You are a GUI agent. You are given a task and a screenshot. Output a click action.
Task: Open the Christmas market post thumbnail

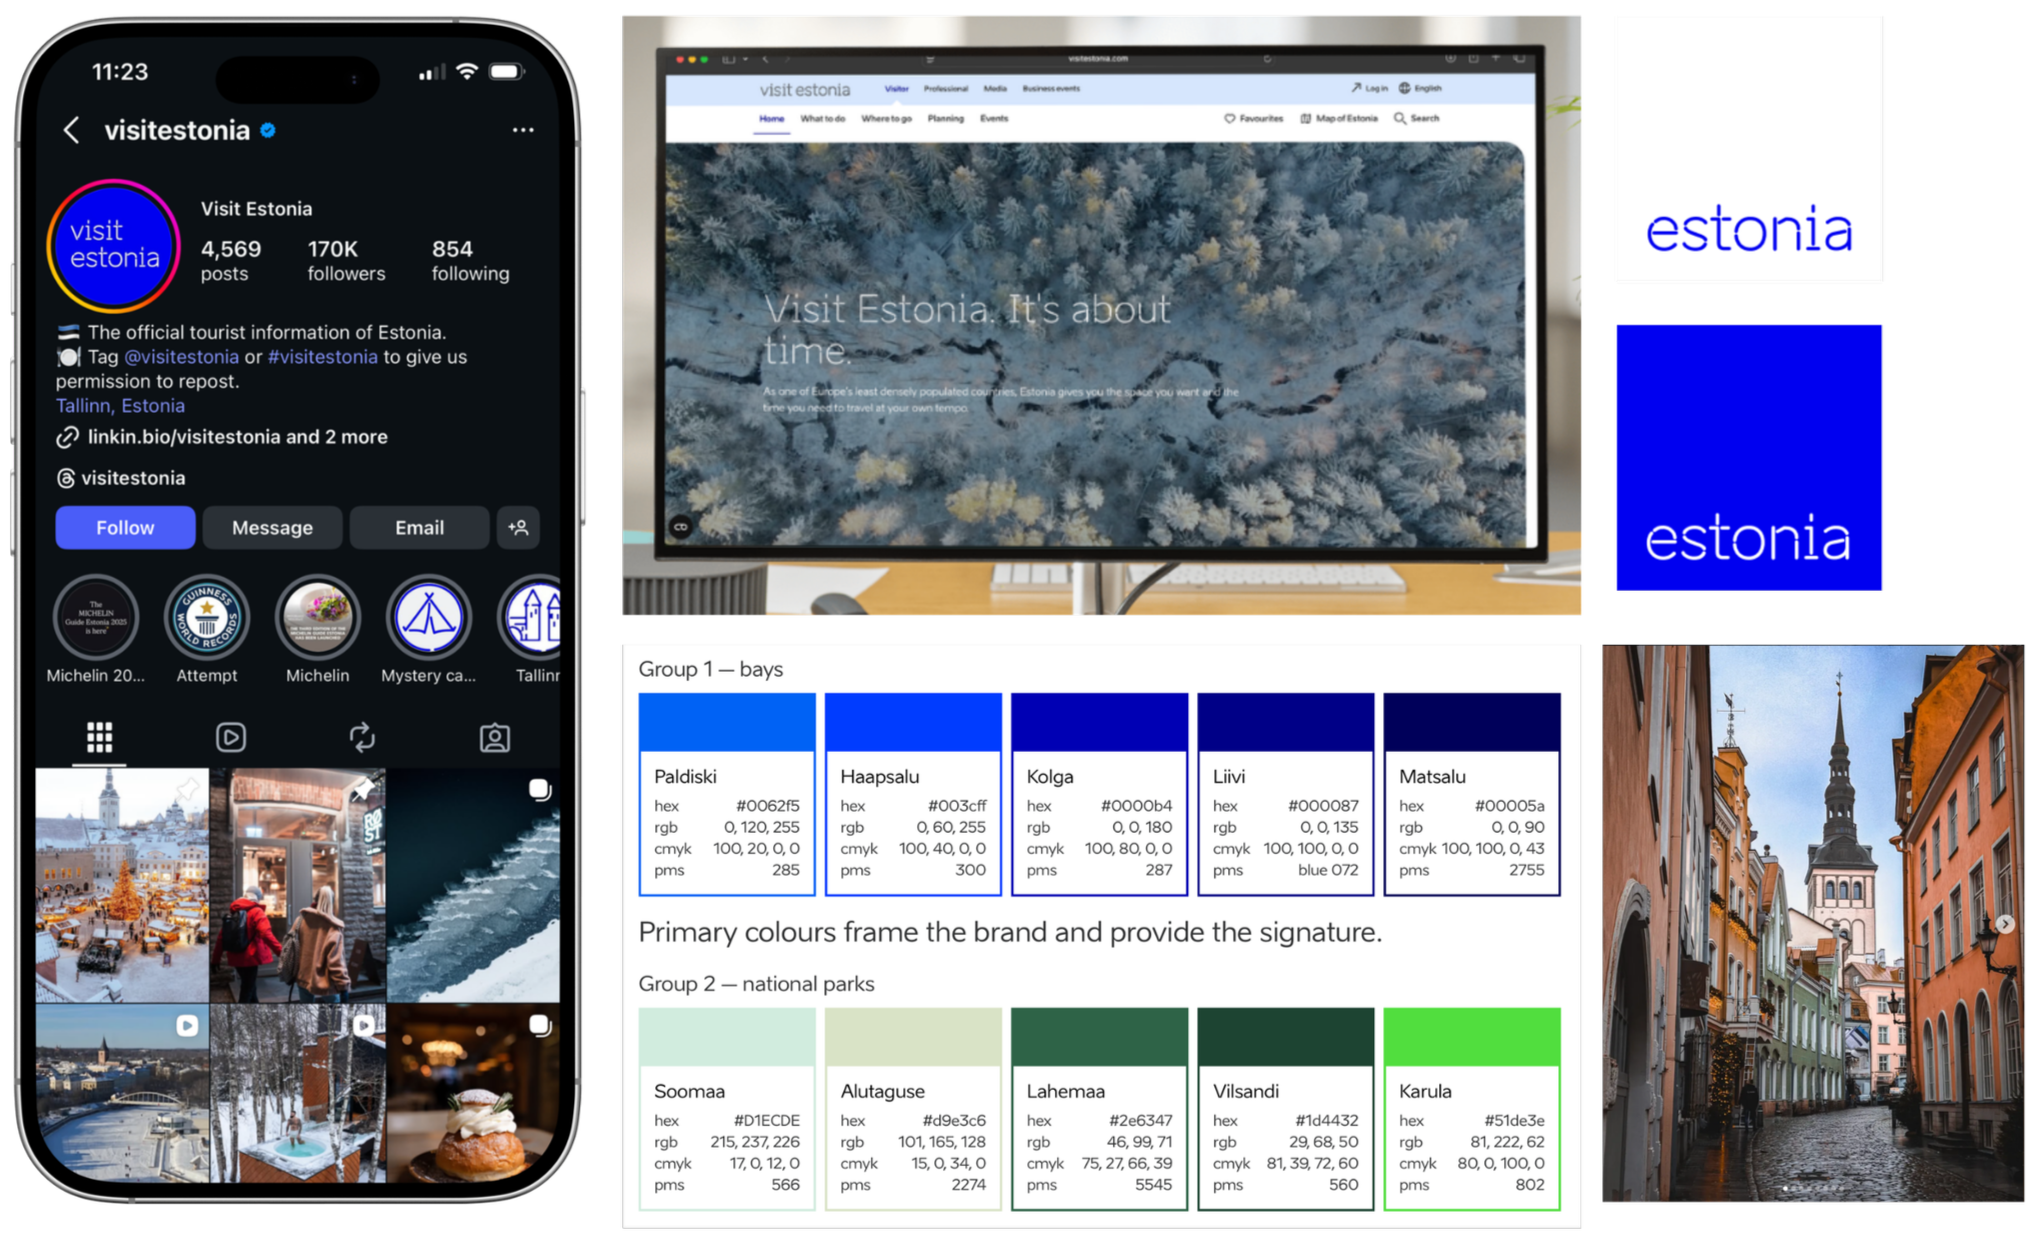click(x=122, y=885)
